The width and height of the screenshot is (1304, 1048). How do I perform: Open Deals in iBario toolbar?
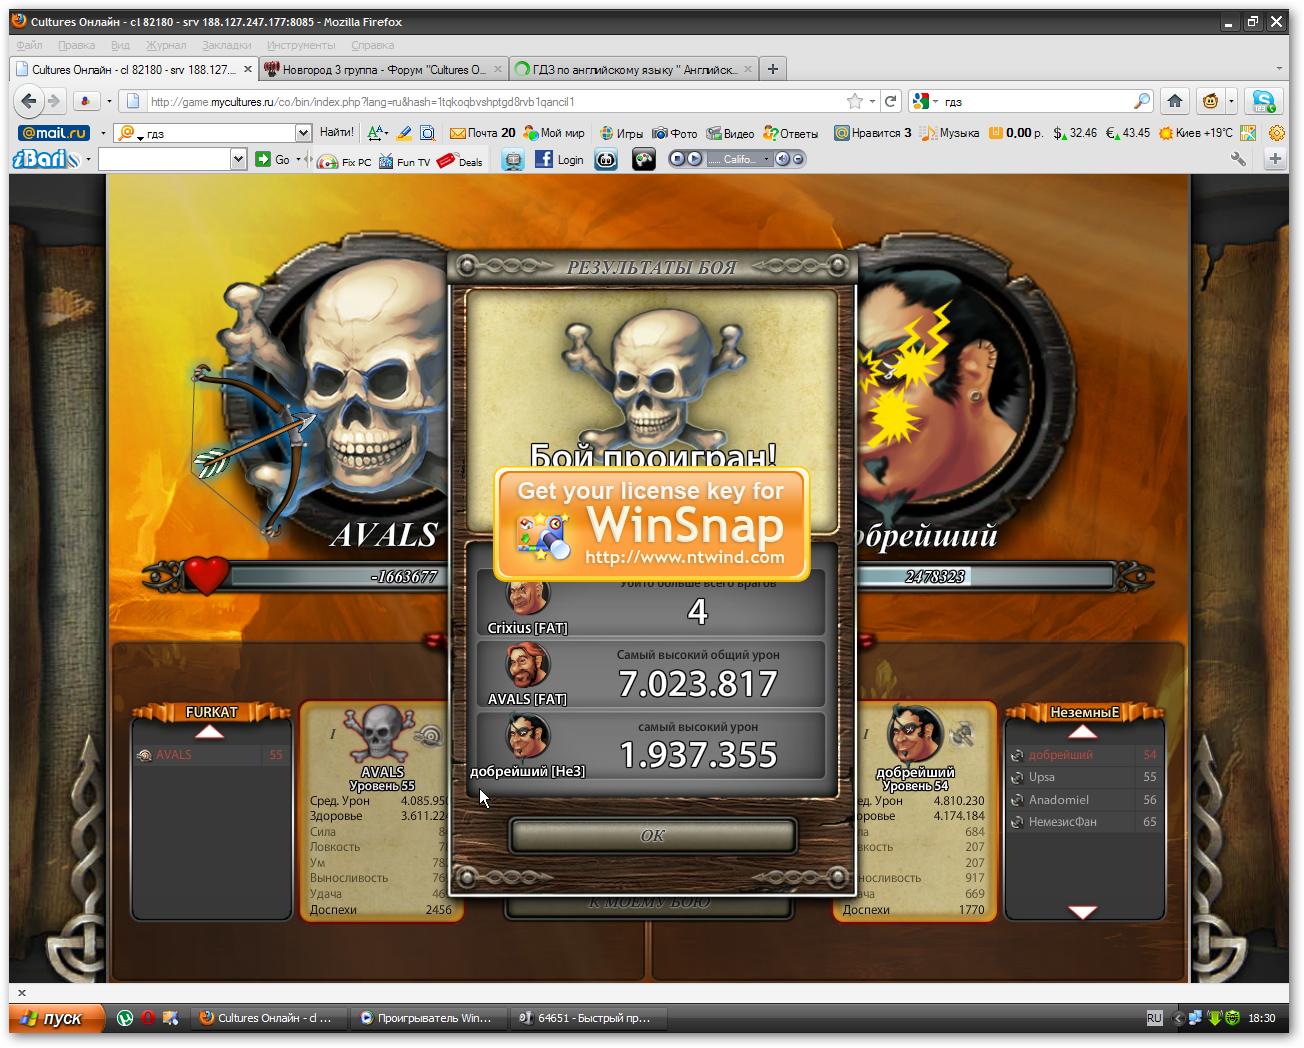click(460, 161)
